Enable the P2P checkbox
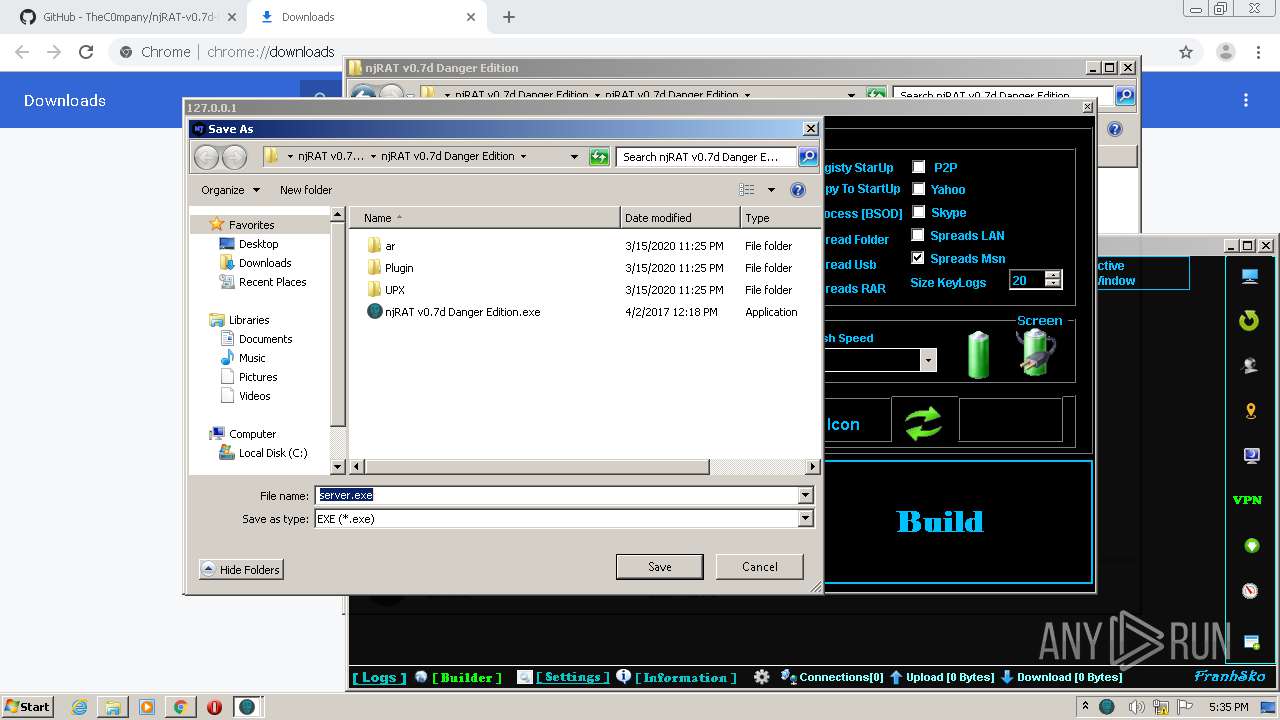The width and height of the screenshot is (1280, 720). coord(918,167)
